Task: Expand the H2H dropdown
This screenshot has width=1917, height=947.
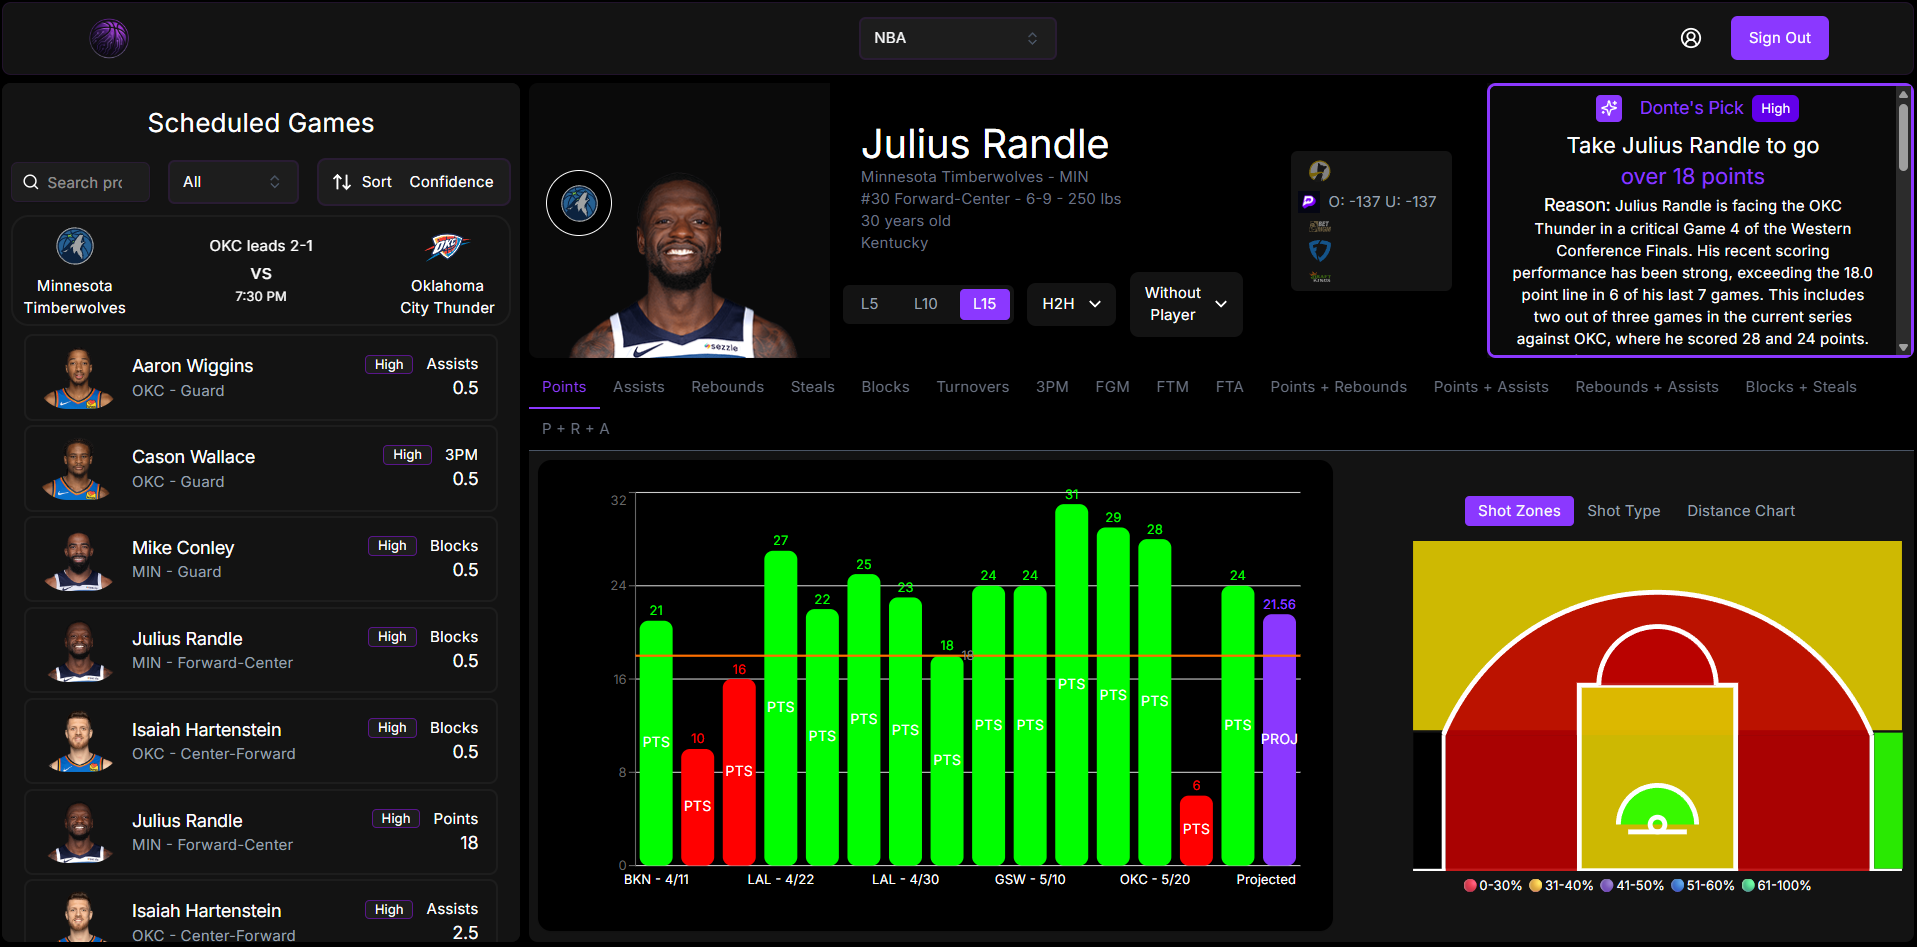Action: (1071, 304)
